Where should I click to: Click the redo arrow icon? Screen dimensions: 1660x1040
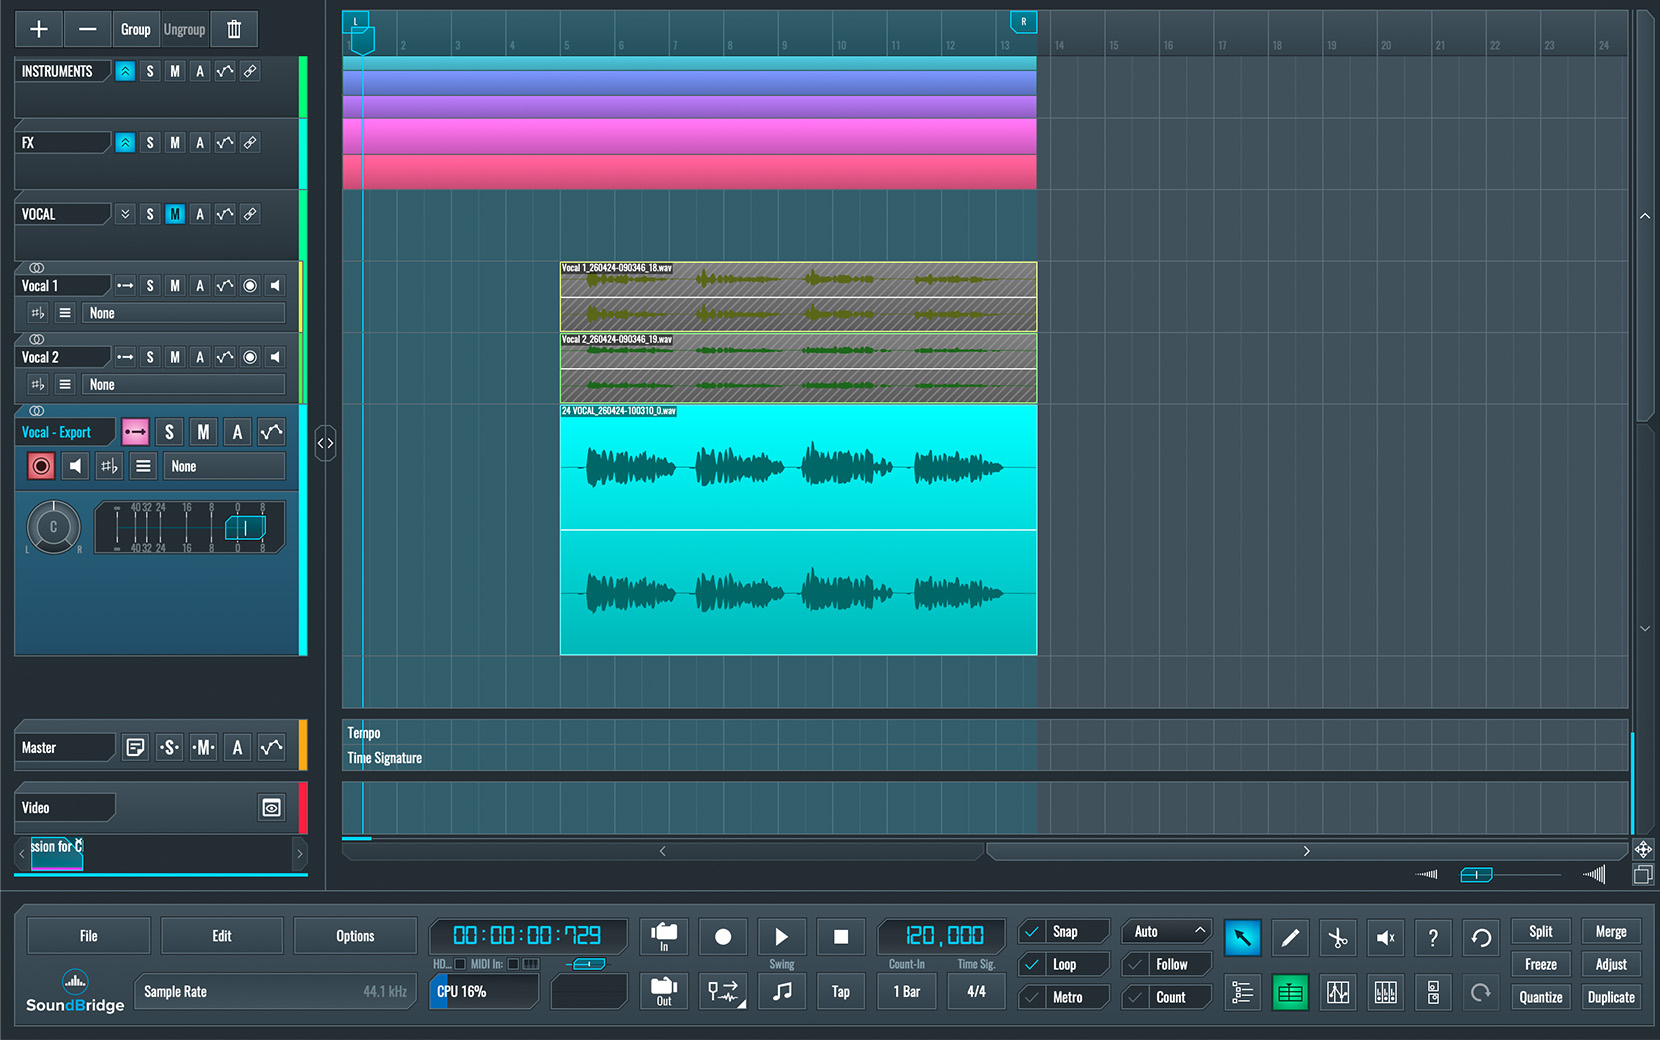click(1481, 993)
